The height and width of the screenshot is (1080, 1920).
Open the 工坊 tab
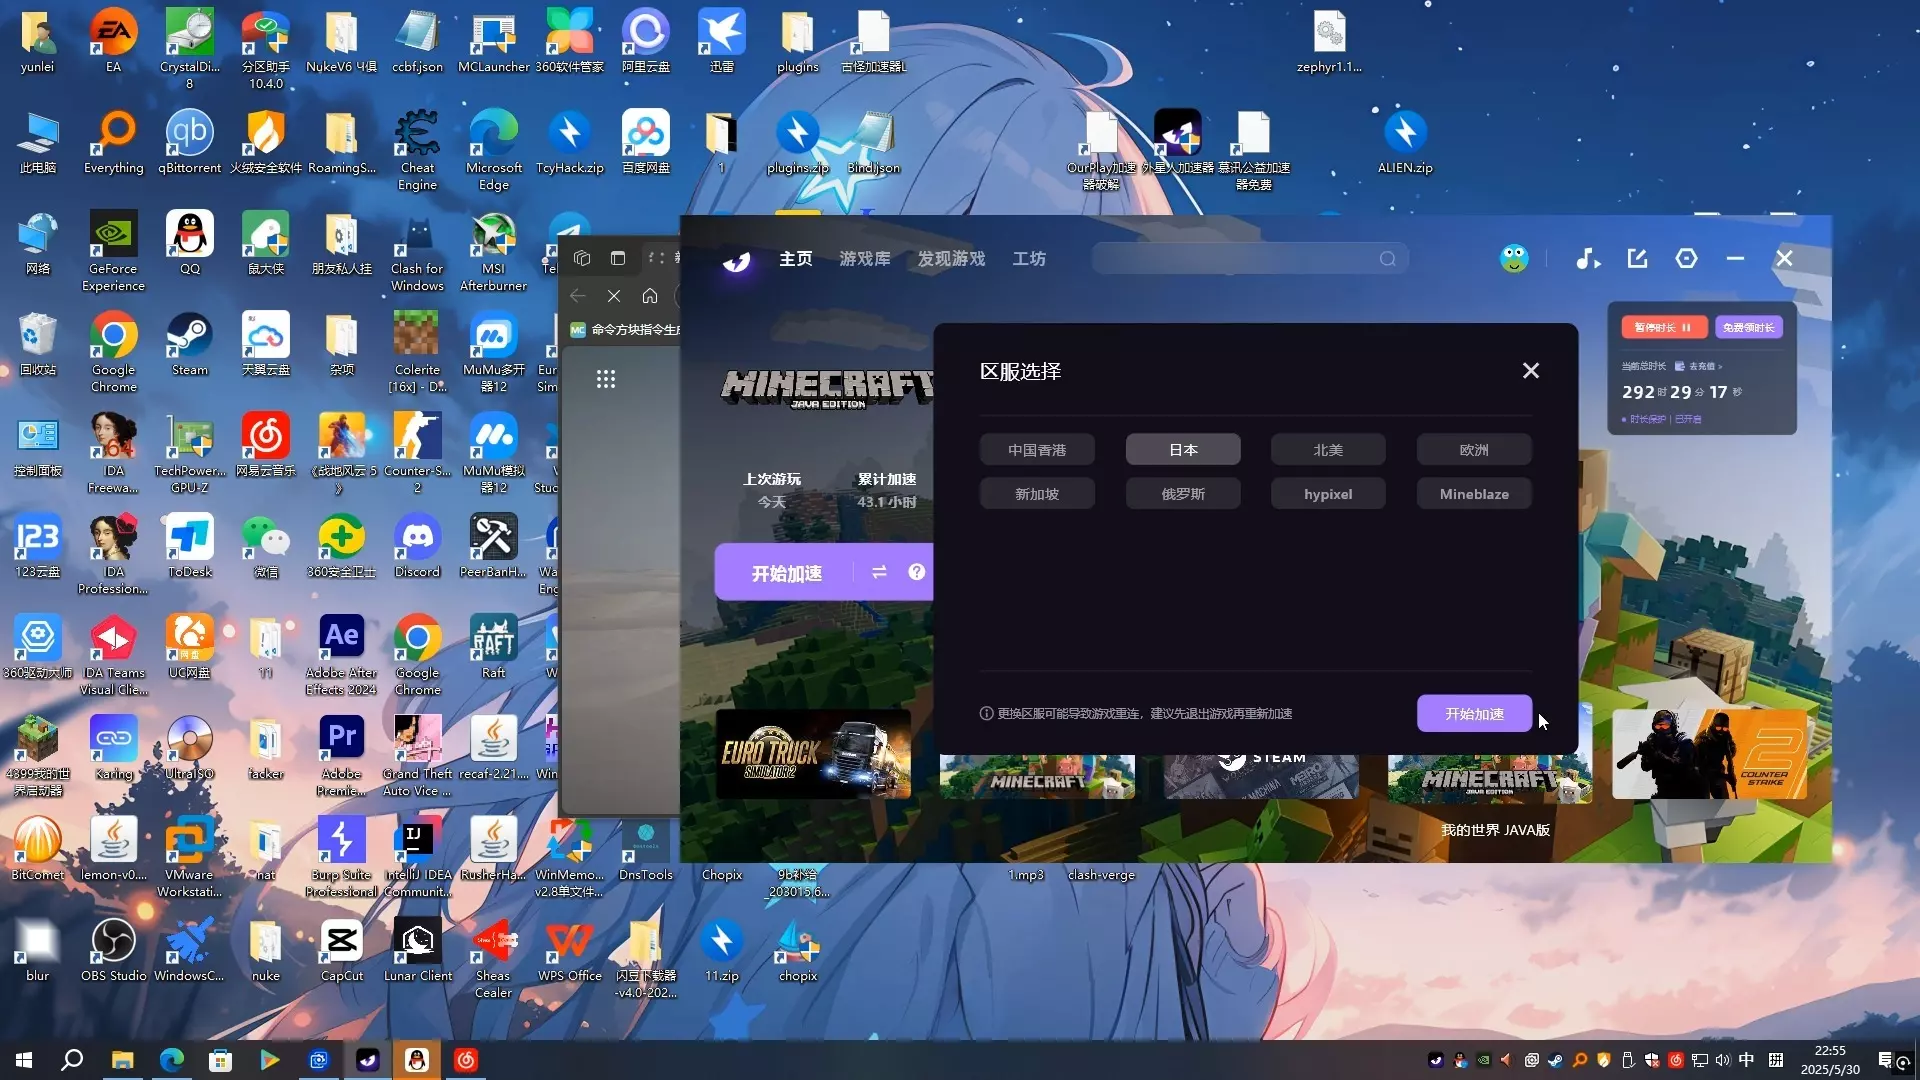pyautogui.click(x=1028, y=259)
